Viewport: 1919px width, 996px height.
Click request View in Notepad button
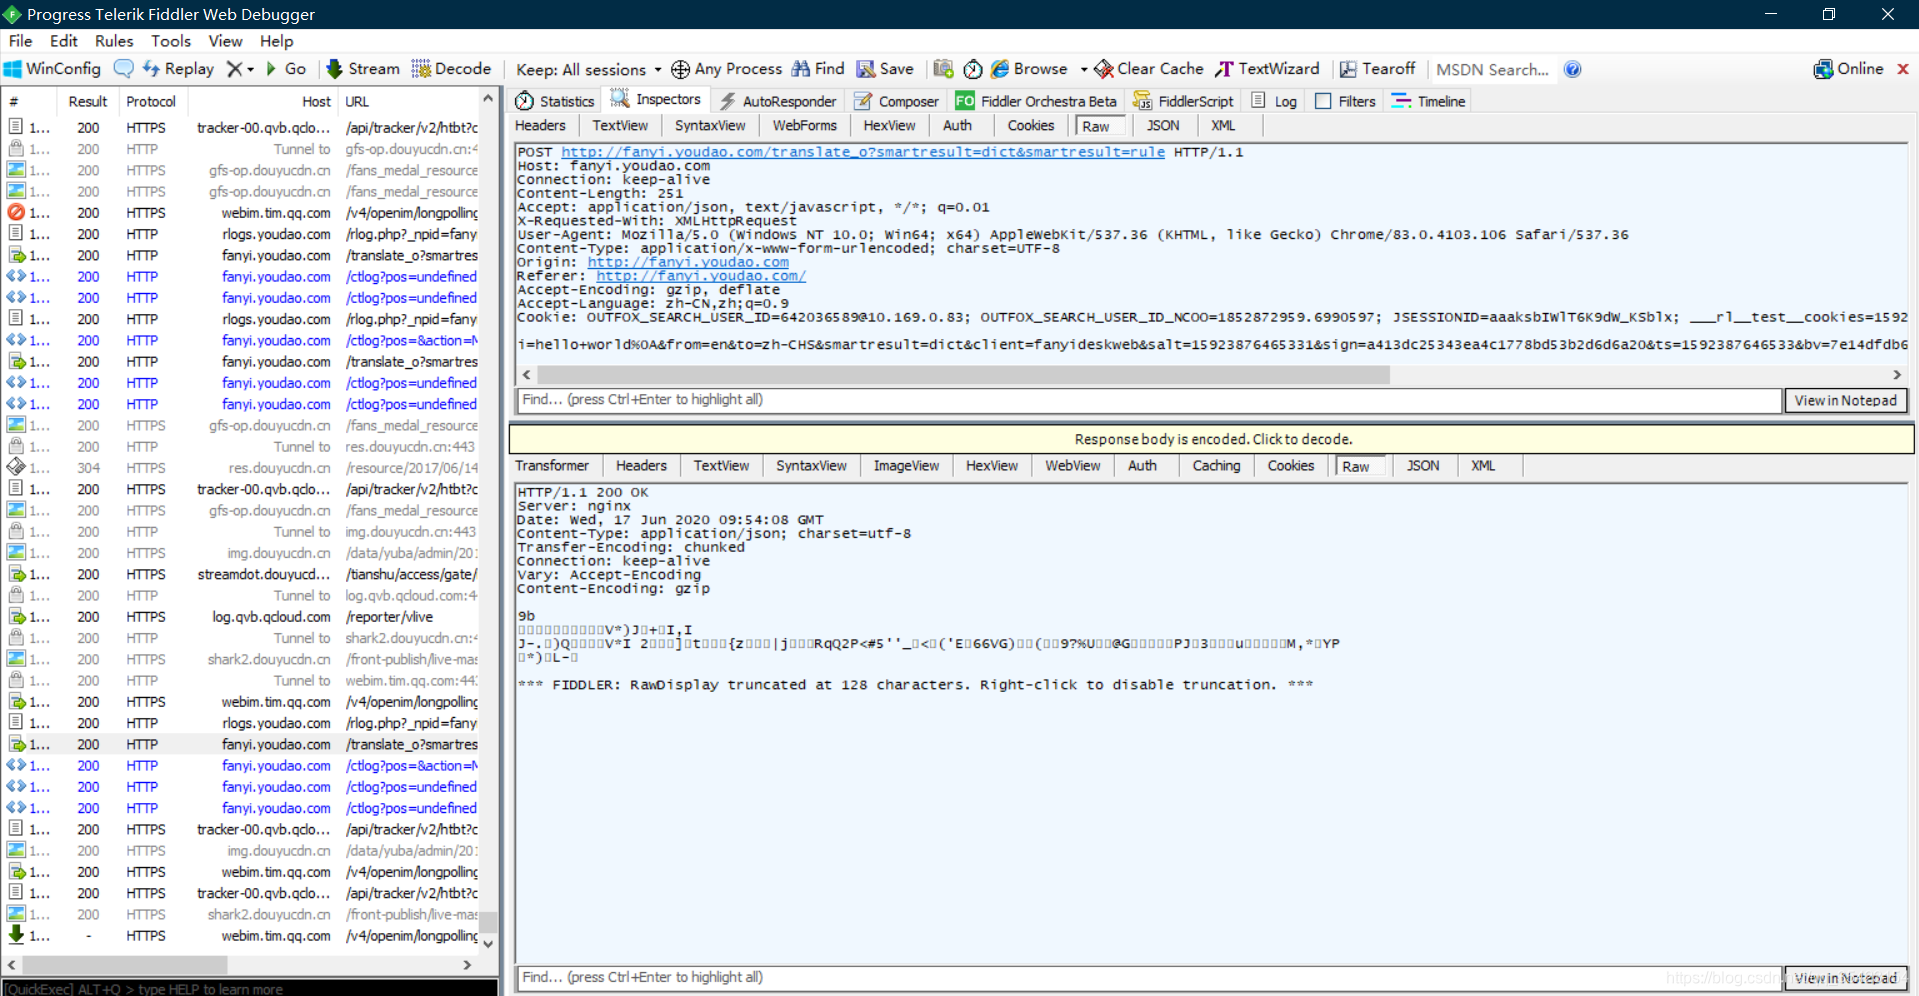click(x=1845, y=400)
